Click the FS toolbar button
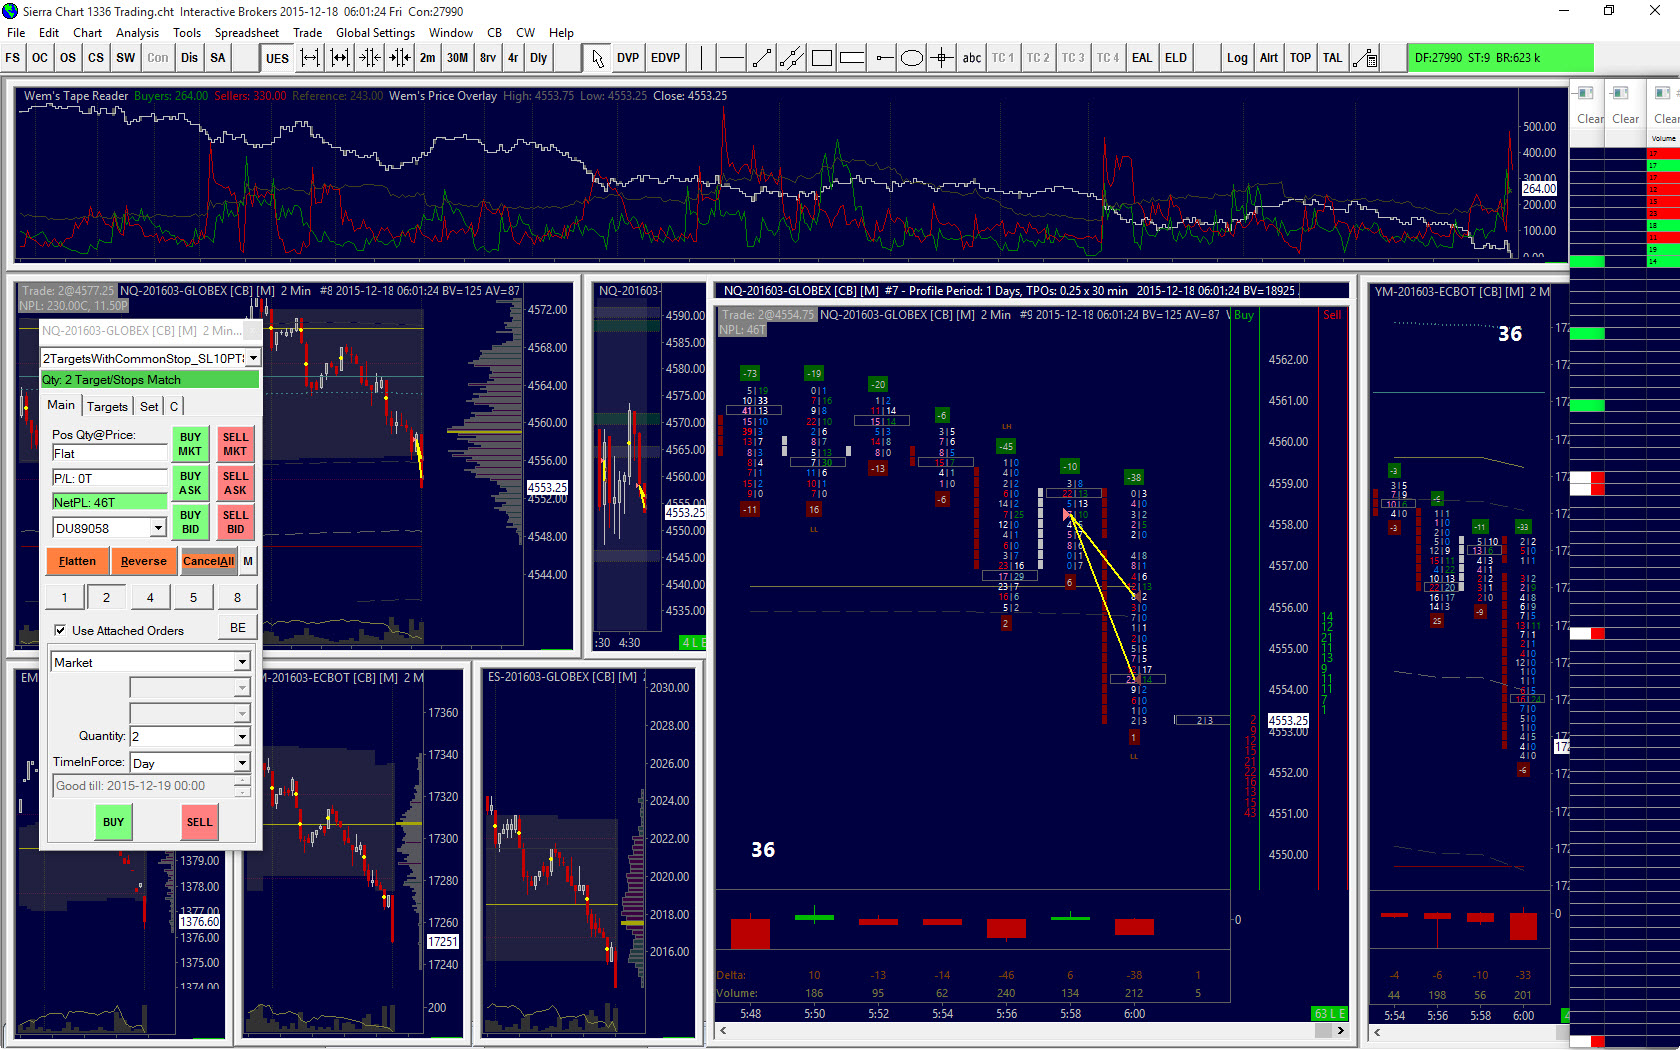This screenshot has width=1680, height=1050. tap(13, 58)
